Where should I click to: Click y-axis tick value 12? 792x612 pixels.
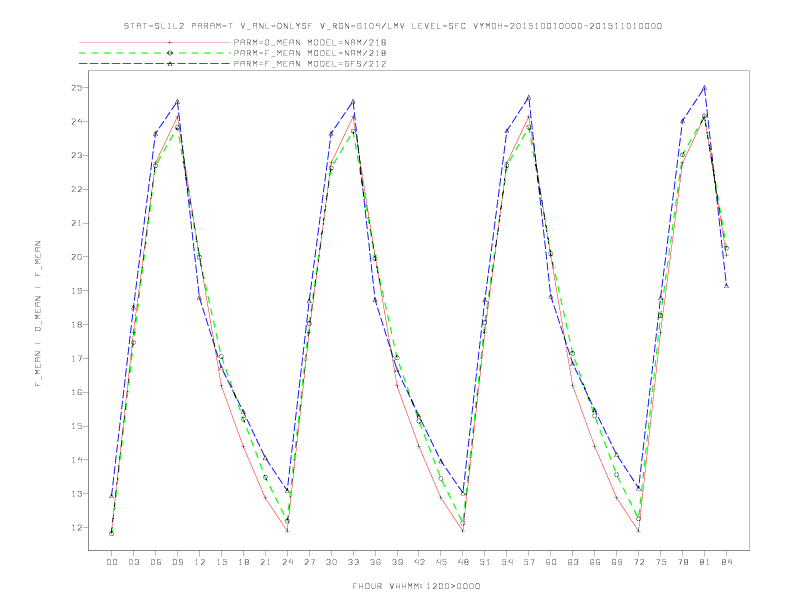(x=77, y=528)
